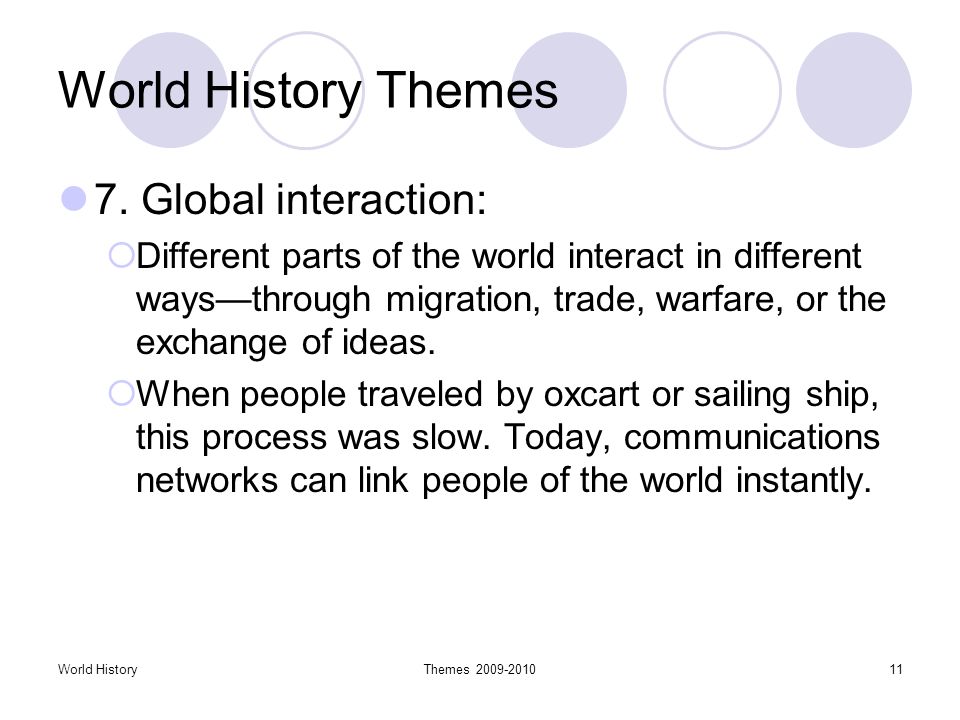Click the footer text "Themes 2009-2010"
The image size is (960, 720).
(x=479, y=669)
